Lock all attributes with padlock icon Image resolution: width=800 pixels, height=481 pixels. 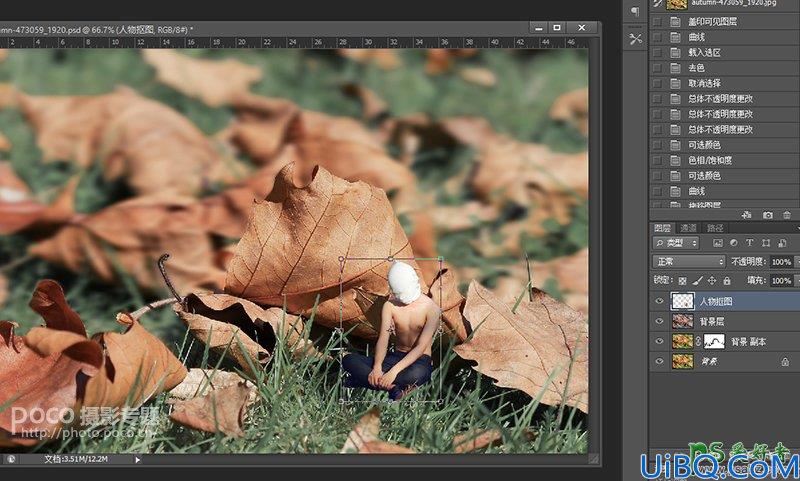tap(727, 281)
